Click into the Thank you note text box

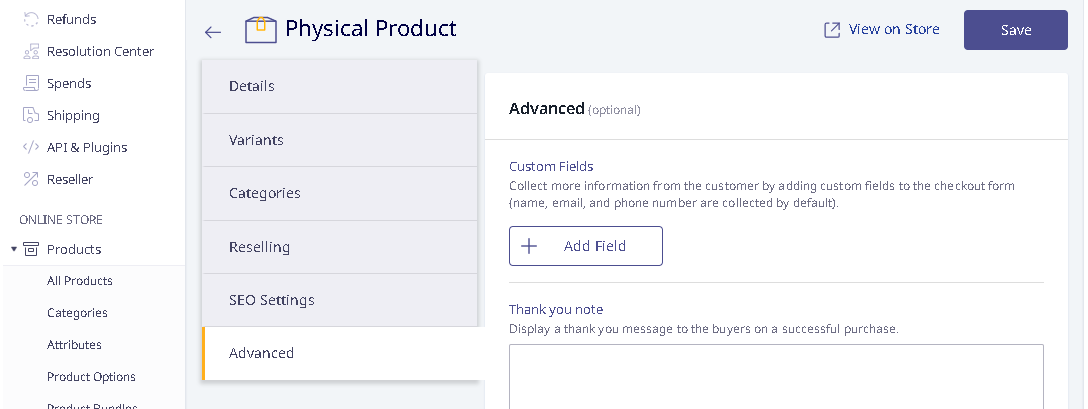click(x=776, y=376)
